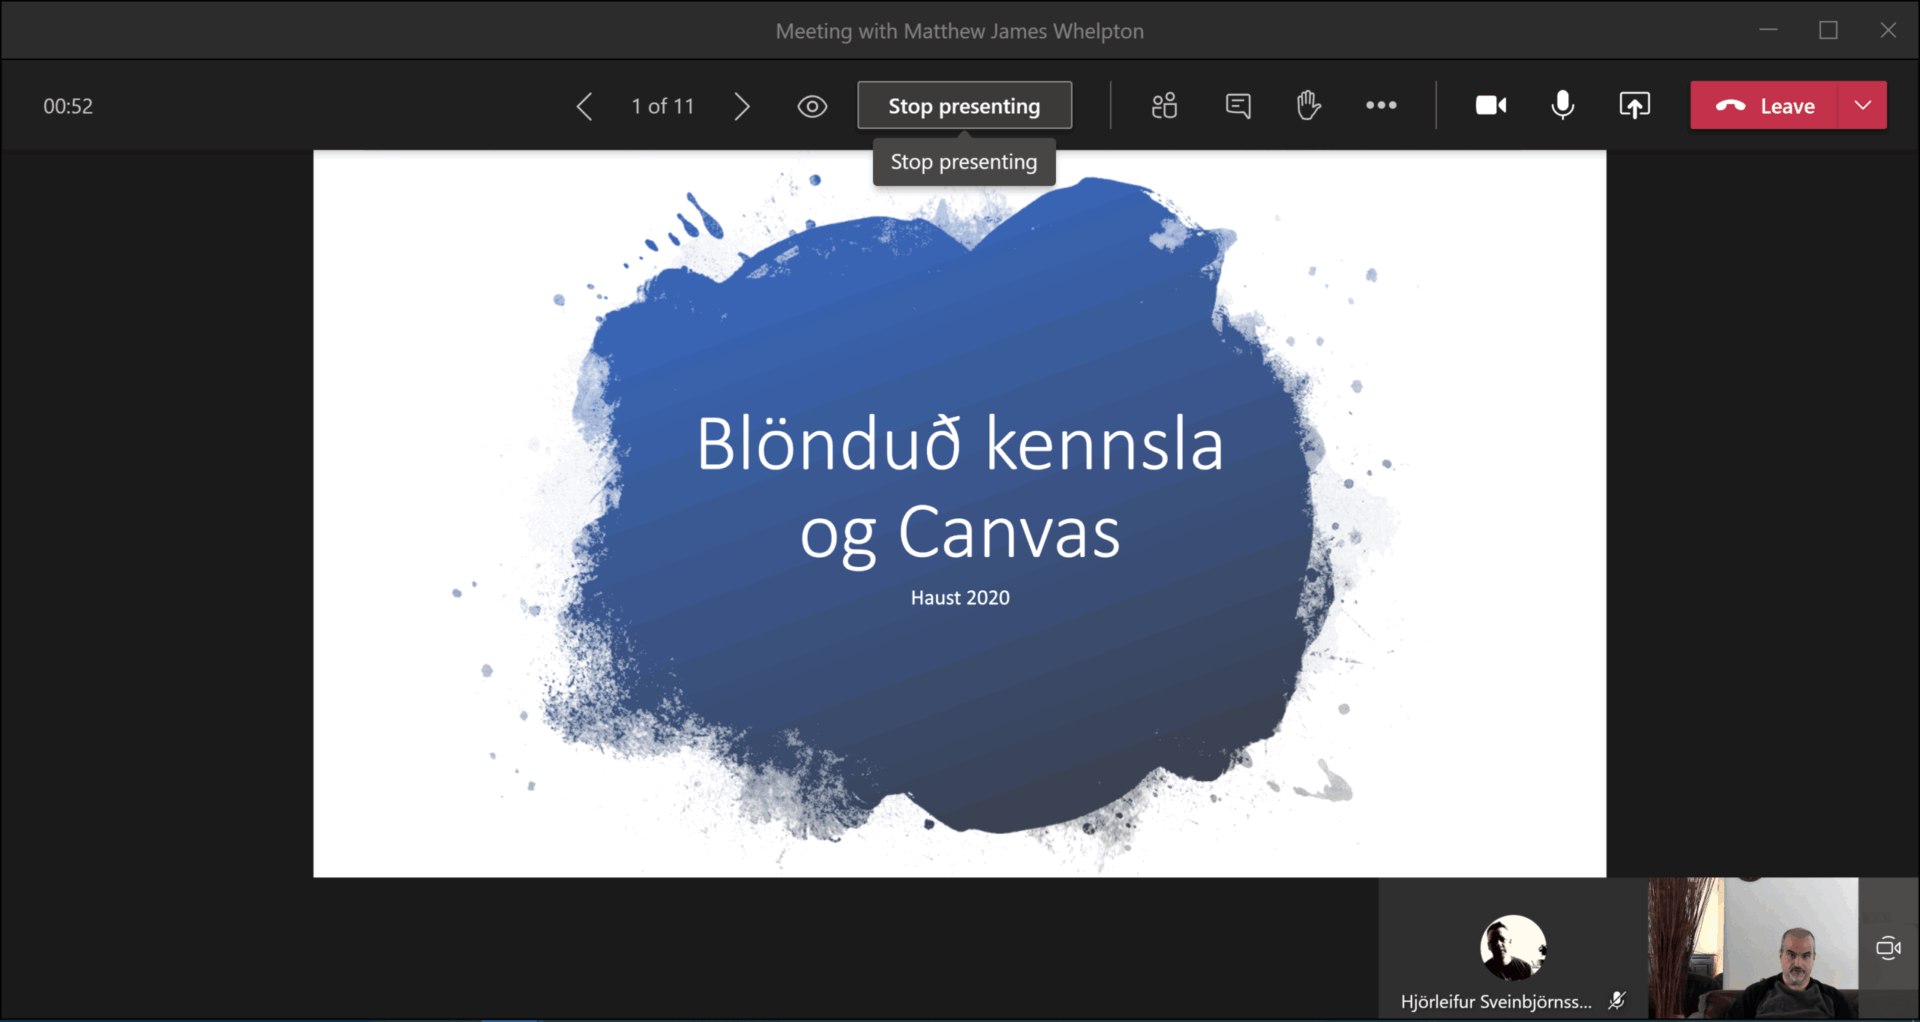Screen dimensions: 1920x1022
Task: Open the meeting chat conversation
Action: (1238, 105)
